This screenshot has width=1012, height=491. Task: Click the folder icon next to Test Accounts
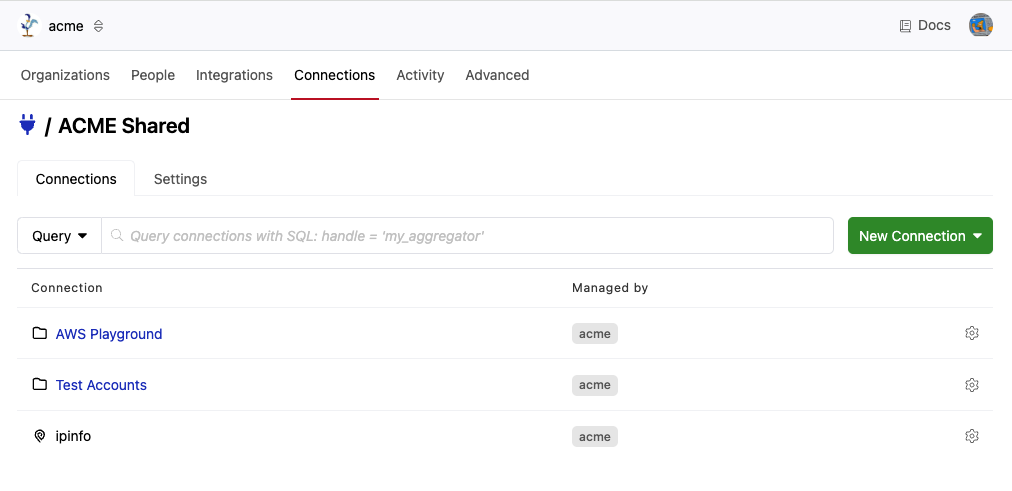[40, 385]
